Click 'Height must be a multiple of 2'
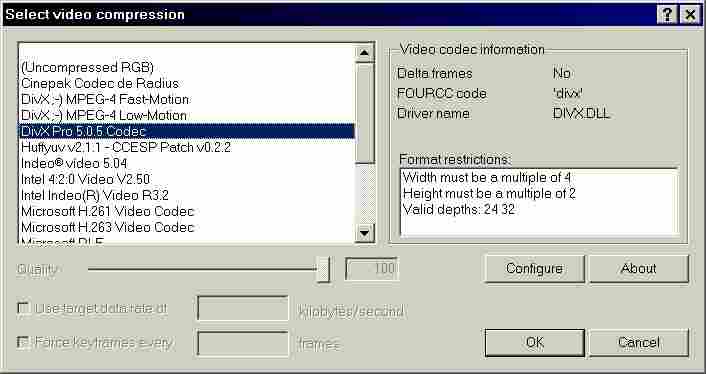The height and width of the screenshot is (374, 706). (x=489, y=194)
